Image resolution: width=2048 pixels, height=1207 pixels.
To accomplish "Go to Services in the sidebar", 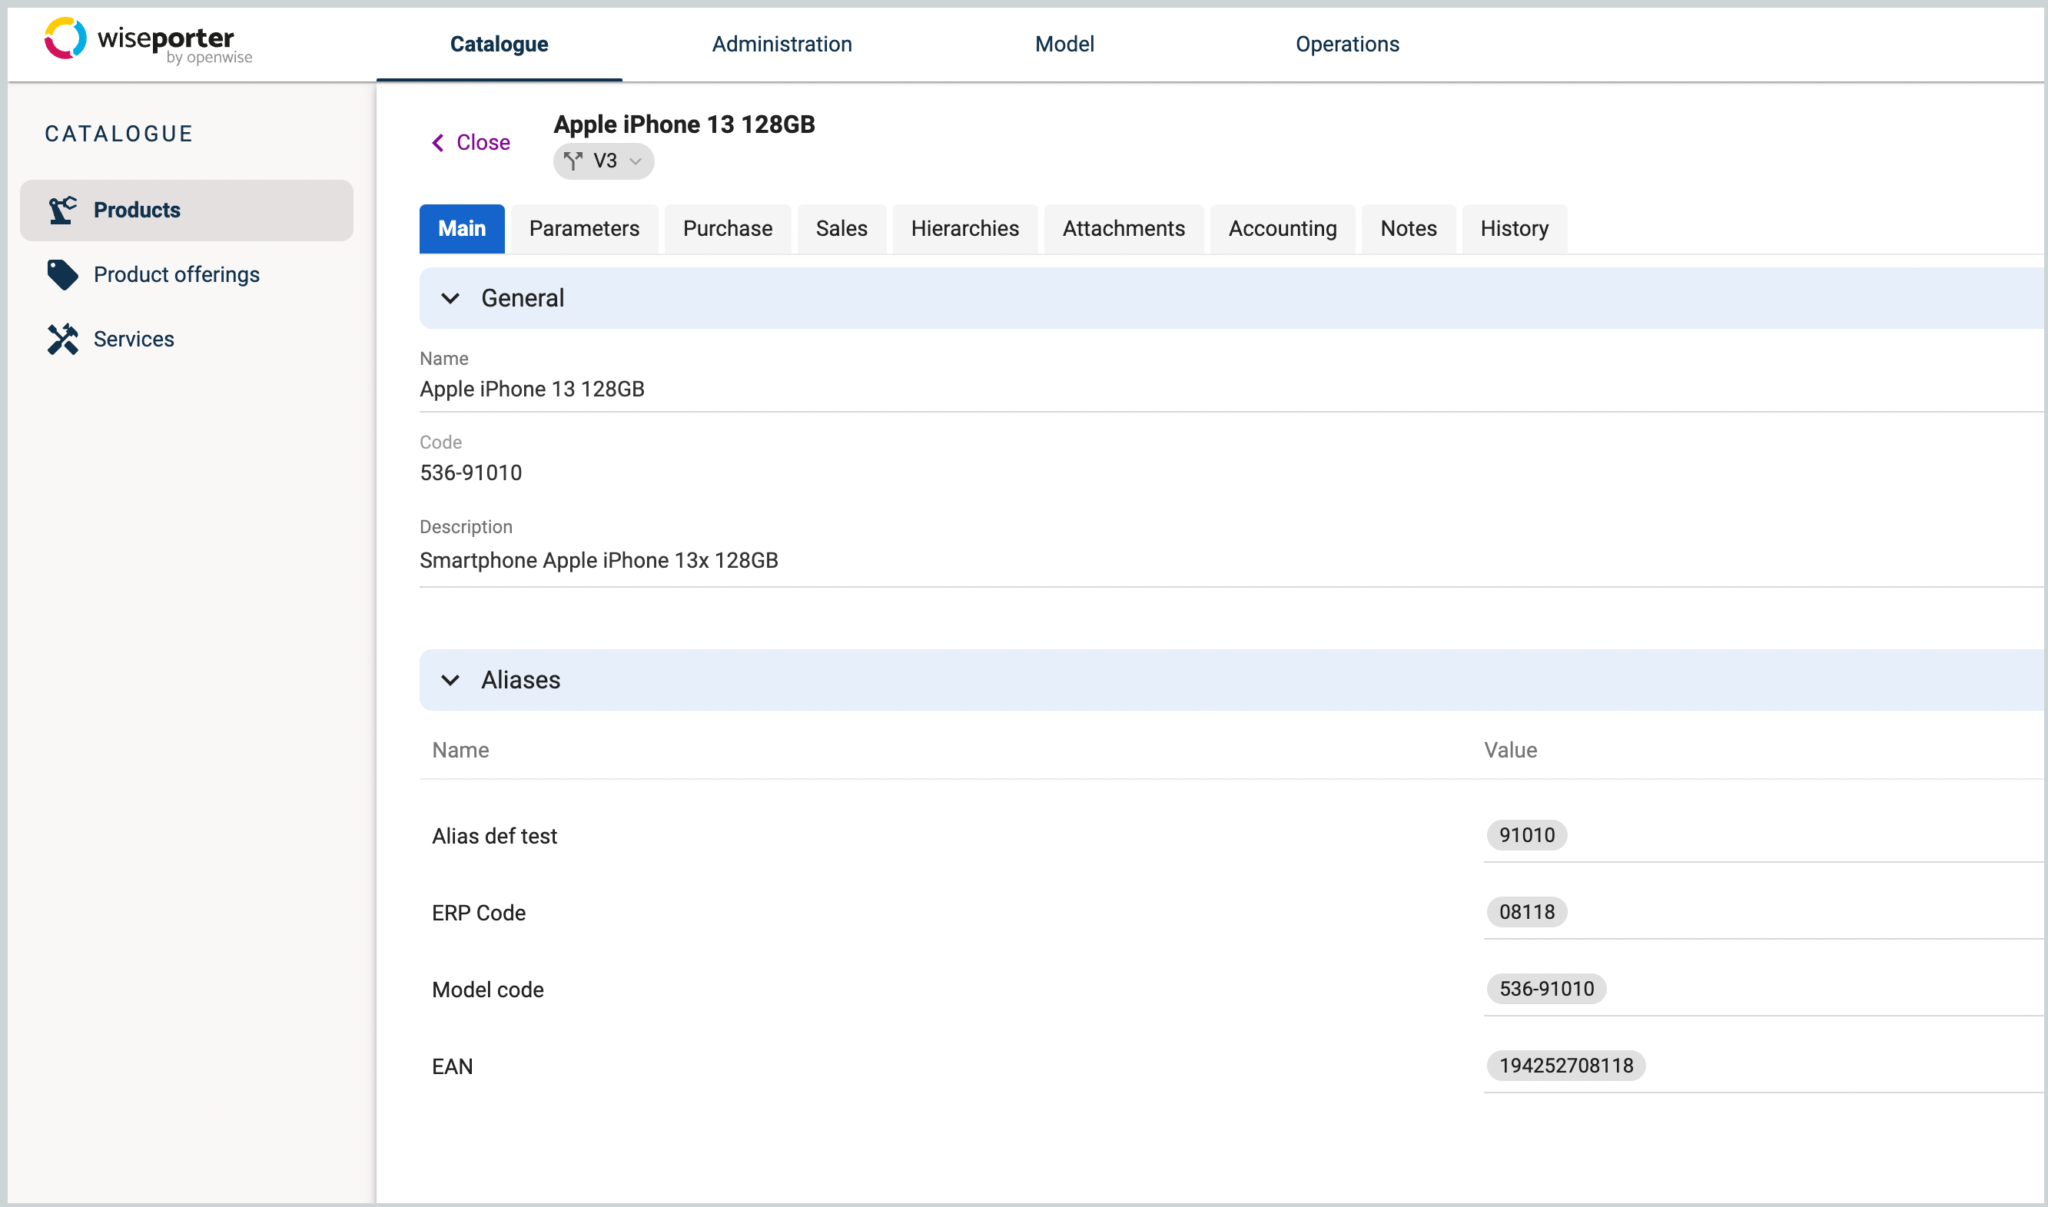I will coord(187,339).
